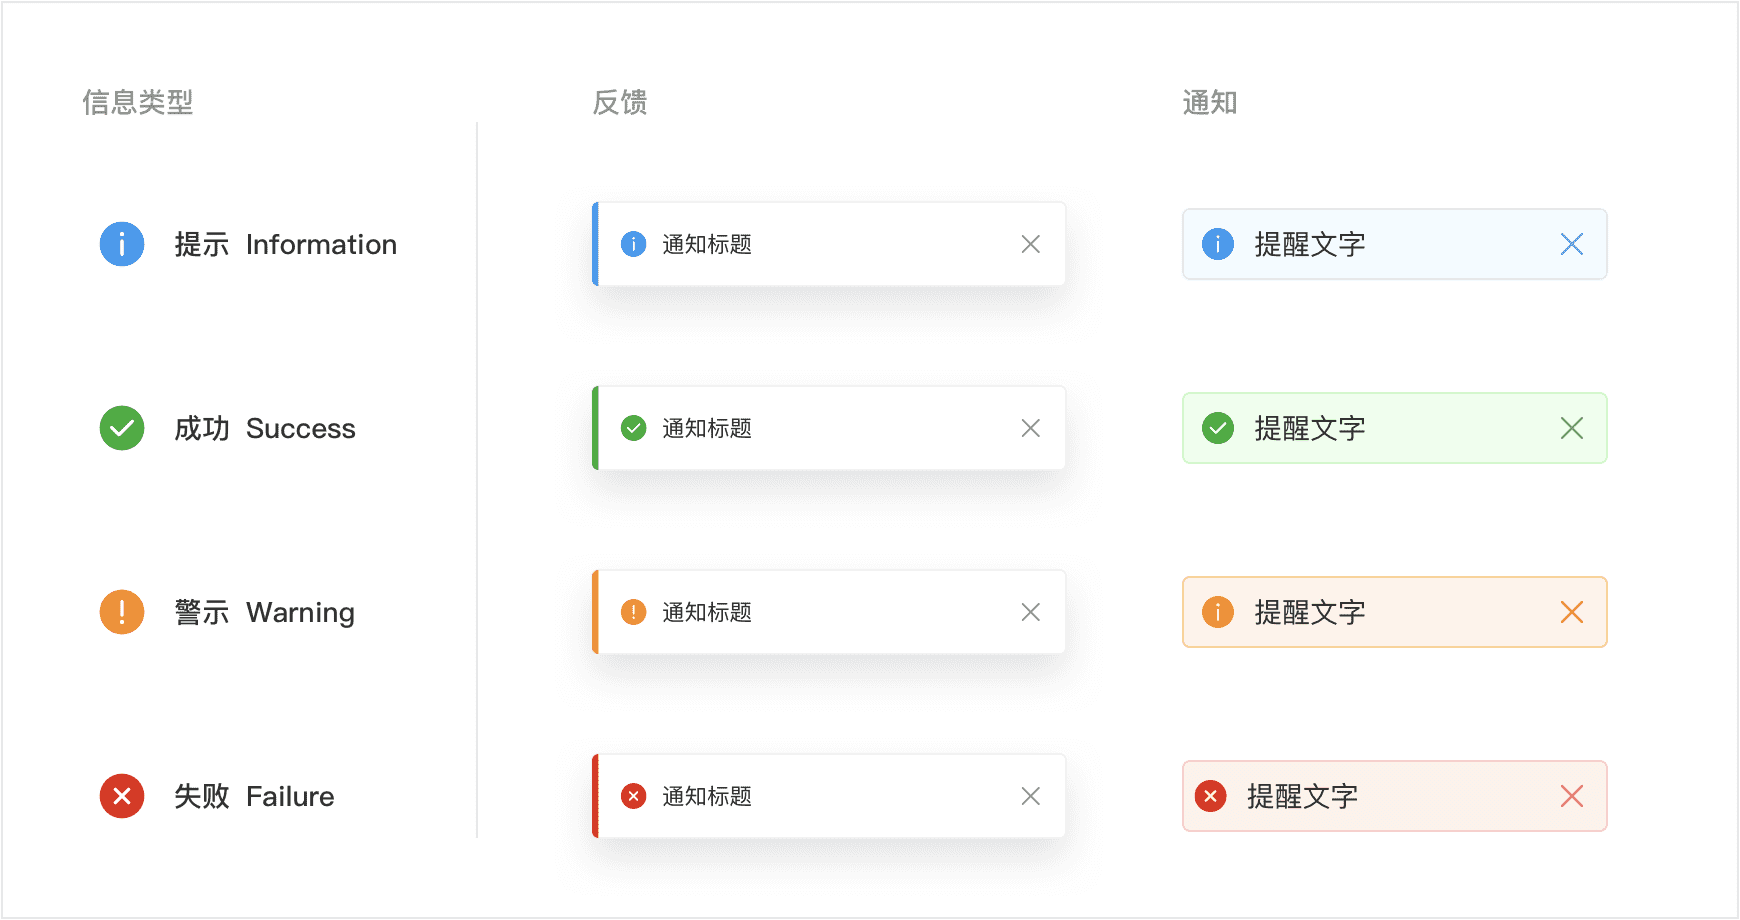Click the orange Warning exclamation icon in legend
The image size is (1740, 920).
(122, 612)
